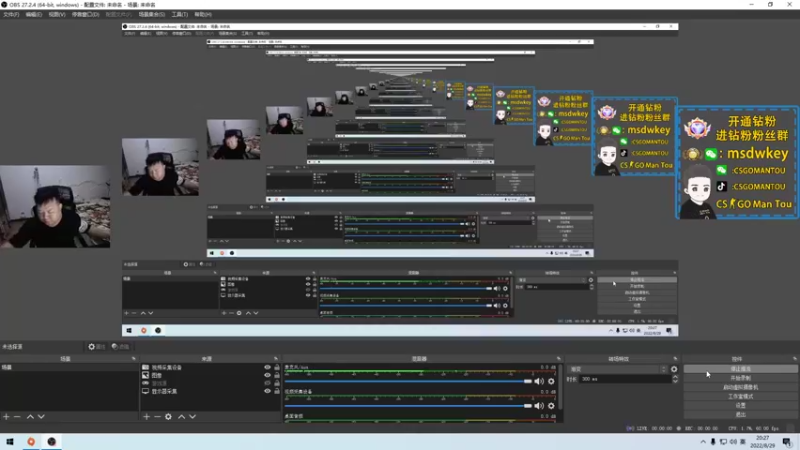
Task: Toggle the lock of the dimmed third source
Action: click(x=277, y=383)
